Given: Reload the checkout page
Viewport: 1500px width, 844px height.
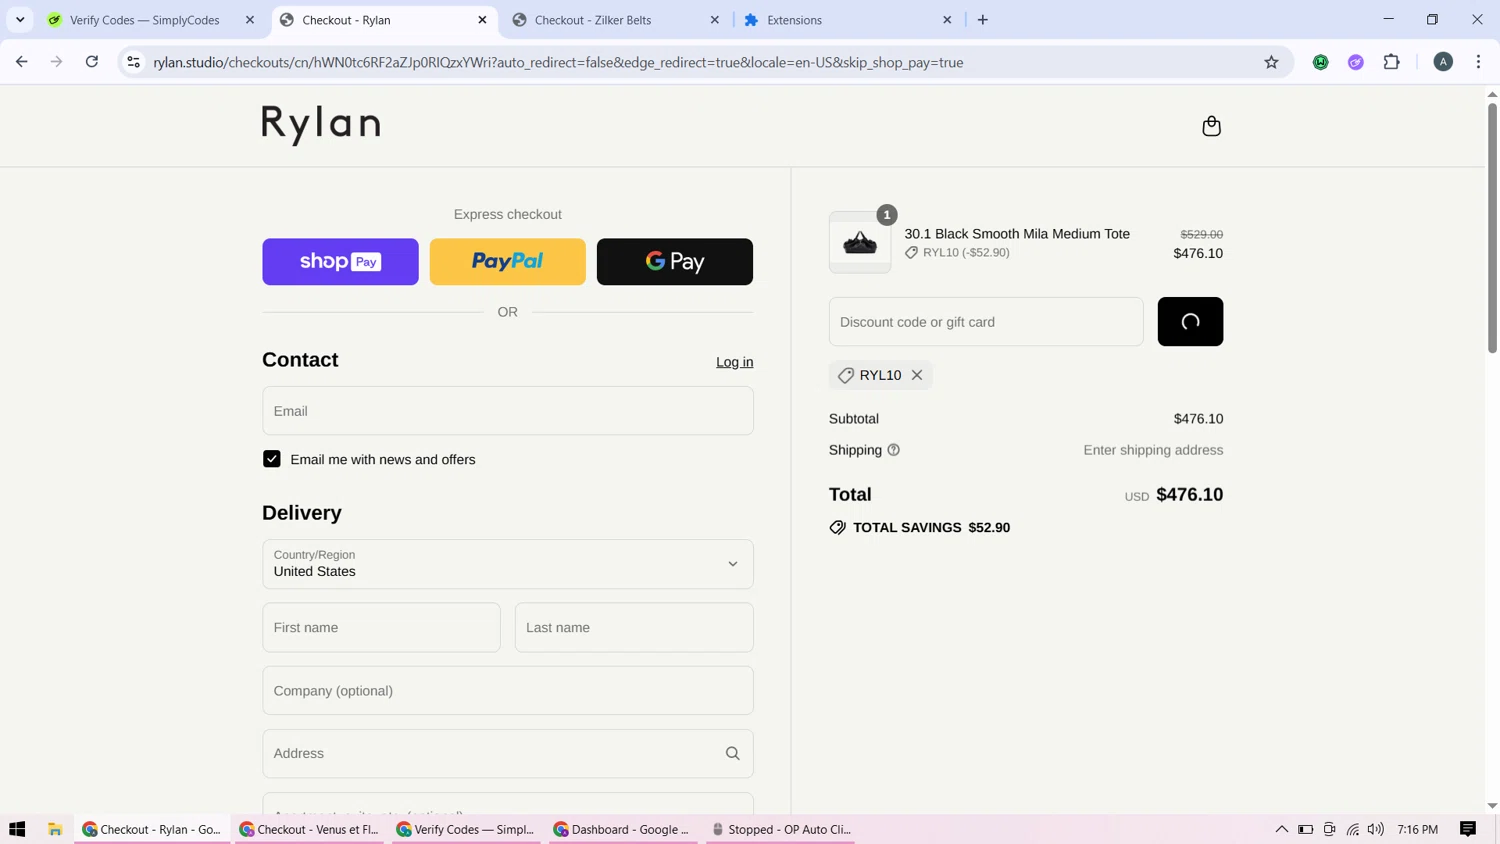Looking at the screenshot, I should pos(92,62).
